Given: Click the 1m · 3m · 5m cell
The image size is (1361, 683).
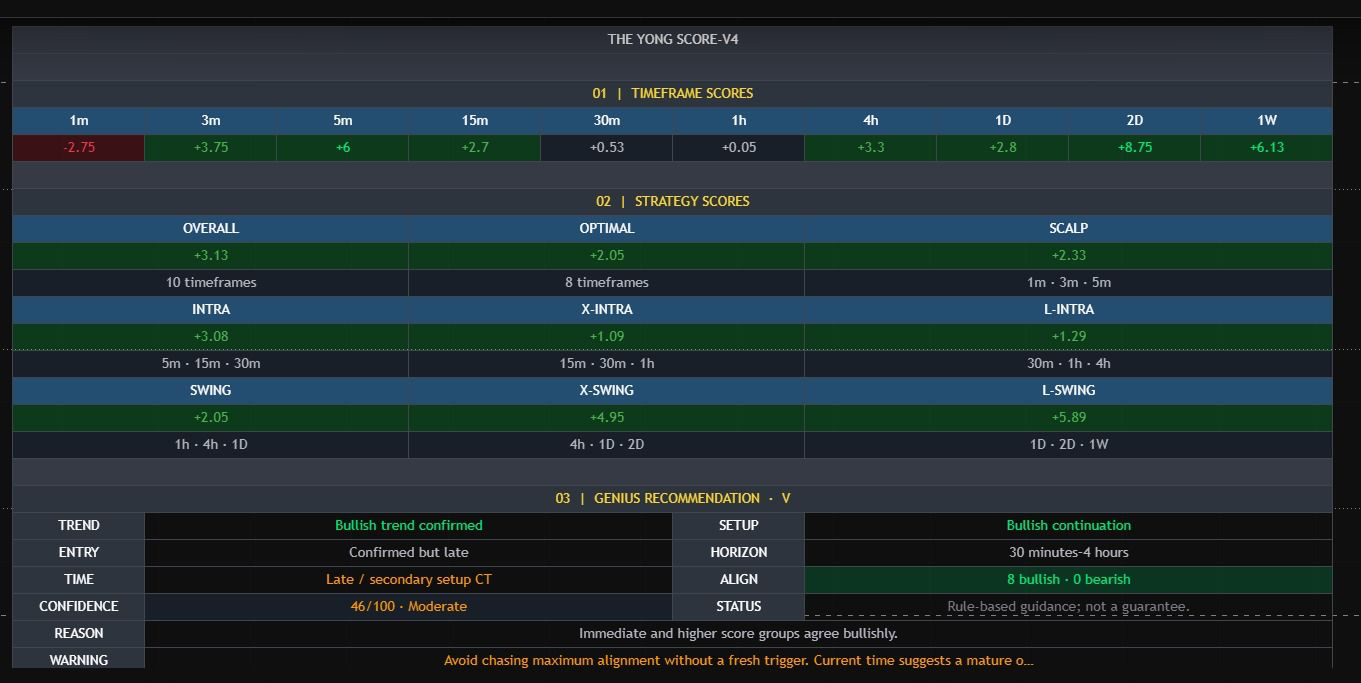Looking at the screenshot, I should pos(1068,282).
